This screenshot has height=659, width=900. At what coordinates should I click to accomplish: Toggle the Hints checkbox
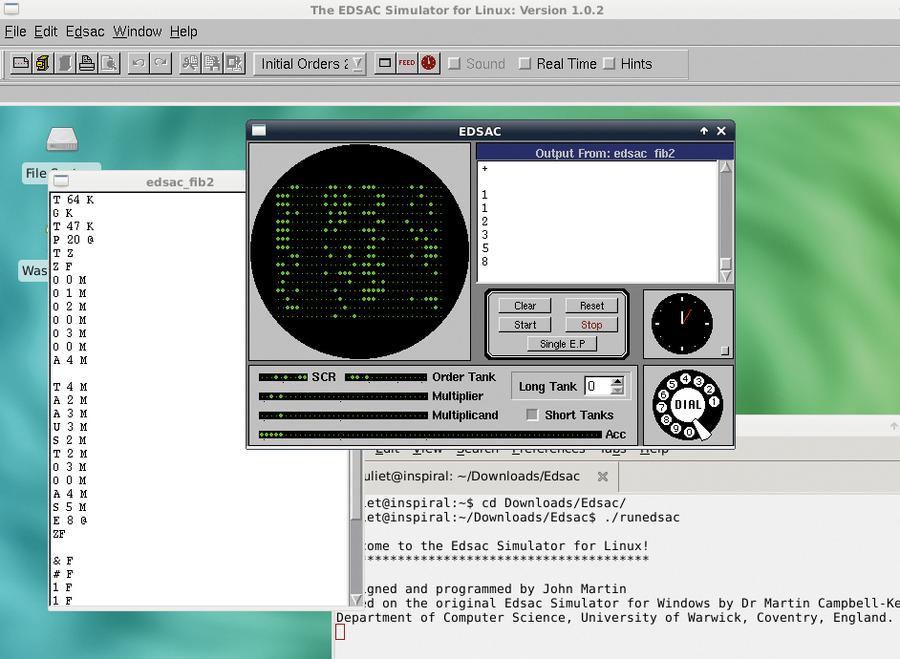[x=609, y=64]
